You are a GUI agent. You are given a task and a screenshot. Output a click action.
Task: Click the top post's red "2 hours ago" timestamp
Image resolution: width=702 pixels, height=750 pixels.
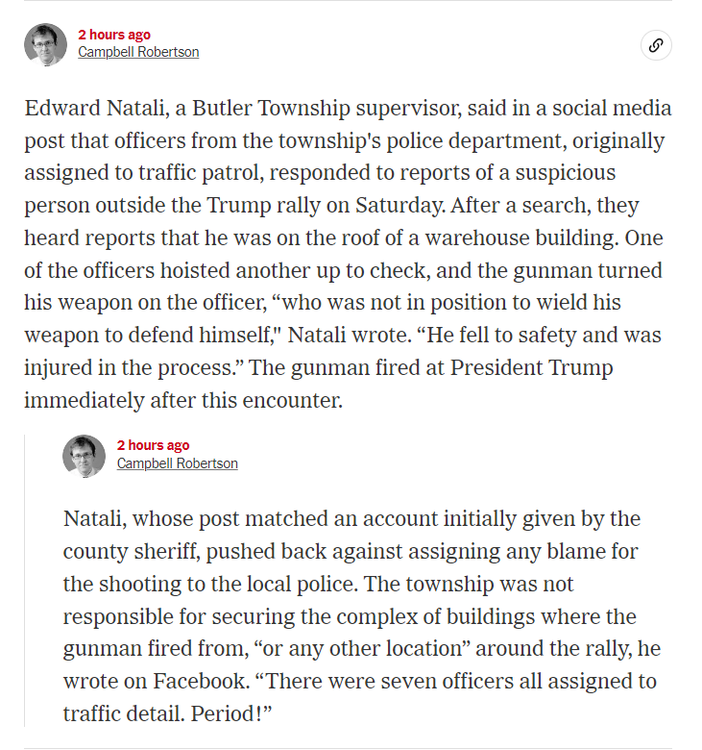(x=114, y=35)
